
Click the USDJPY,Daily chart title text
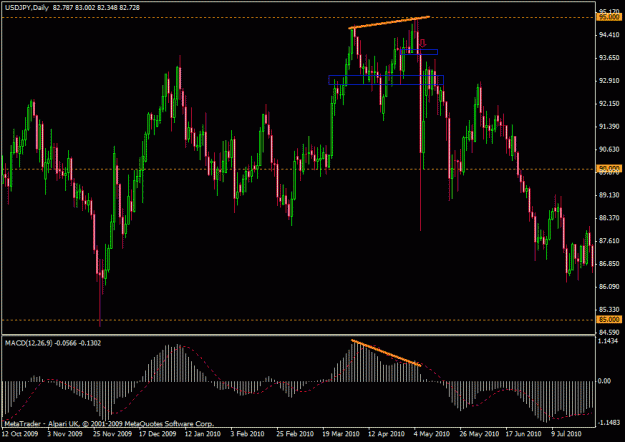[27, 8]
